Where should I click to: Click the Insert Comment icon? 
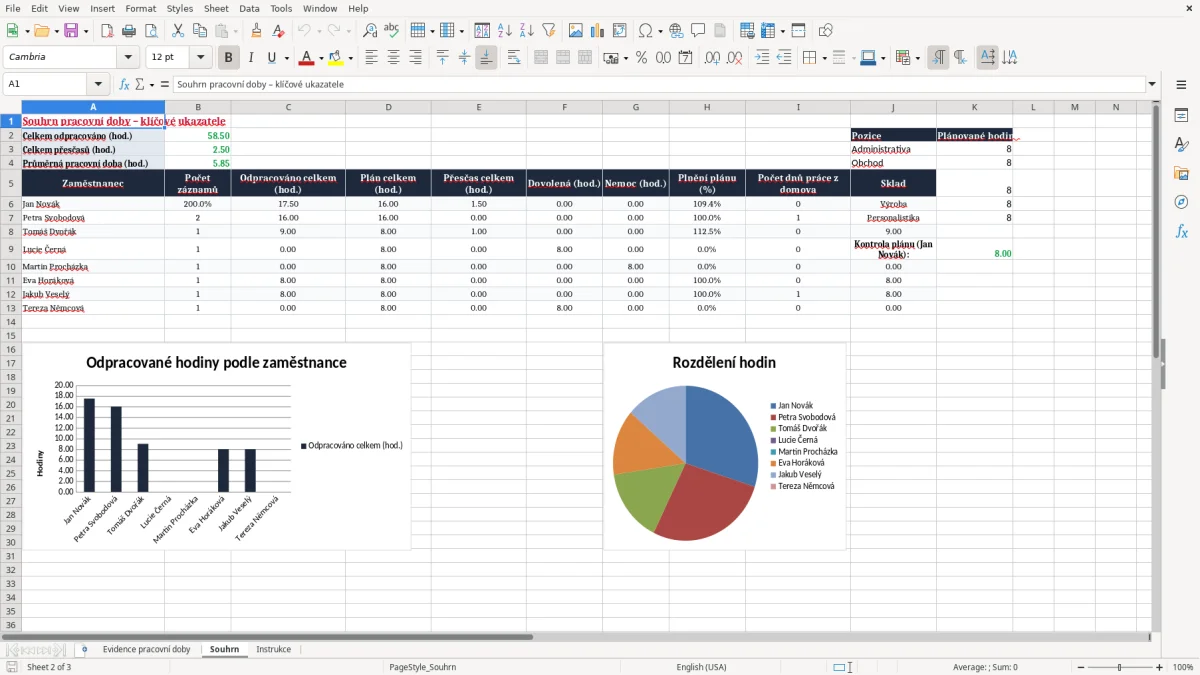coord(697,31)
